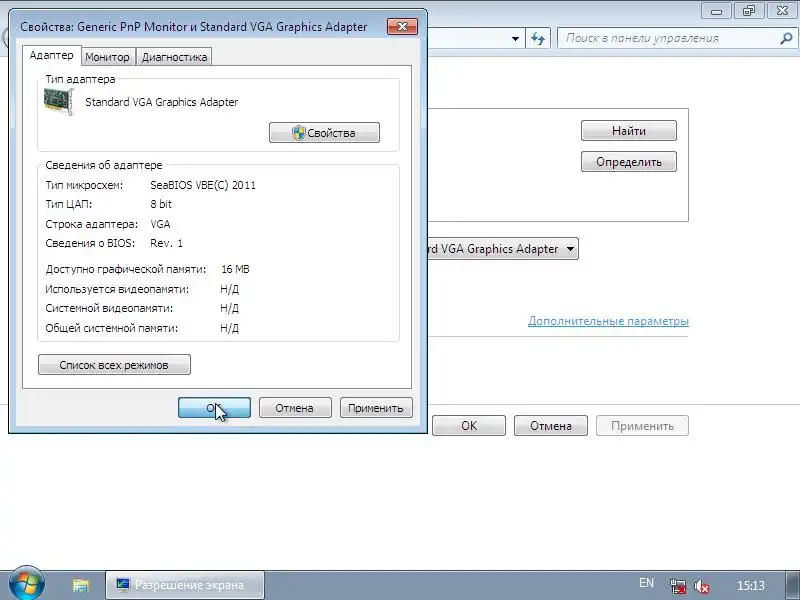Screen dimensions: 800x600
Task: Click Отмена in screen resolution window
Action: pyautogui.click(x=551, y=426)
